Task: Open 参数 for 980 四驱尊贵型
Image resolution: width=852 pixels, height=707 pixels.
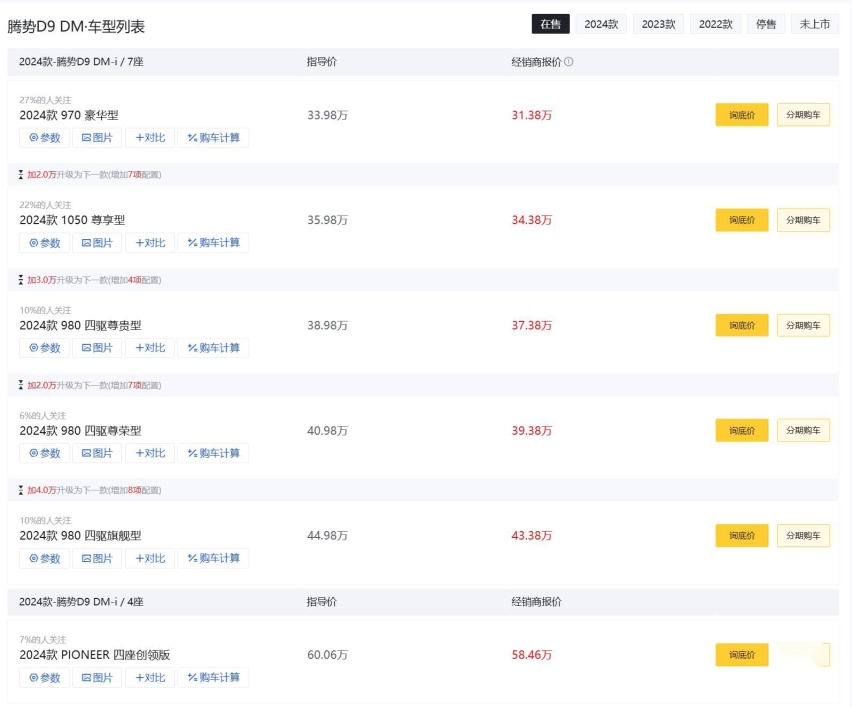Action: (x=45, y=348)
